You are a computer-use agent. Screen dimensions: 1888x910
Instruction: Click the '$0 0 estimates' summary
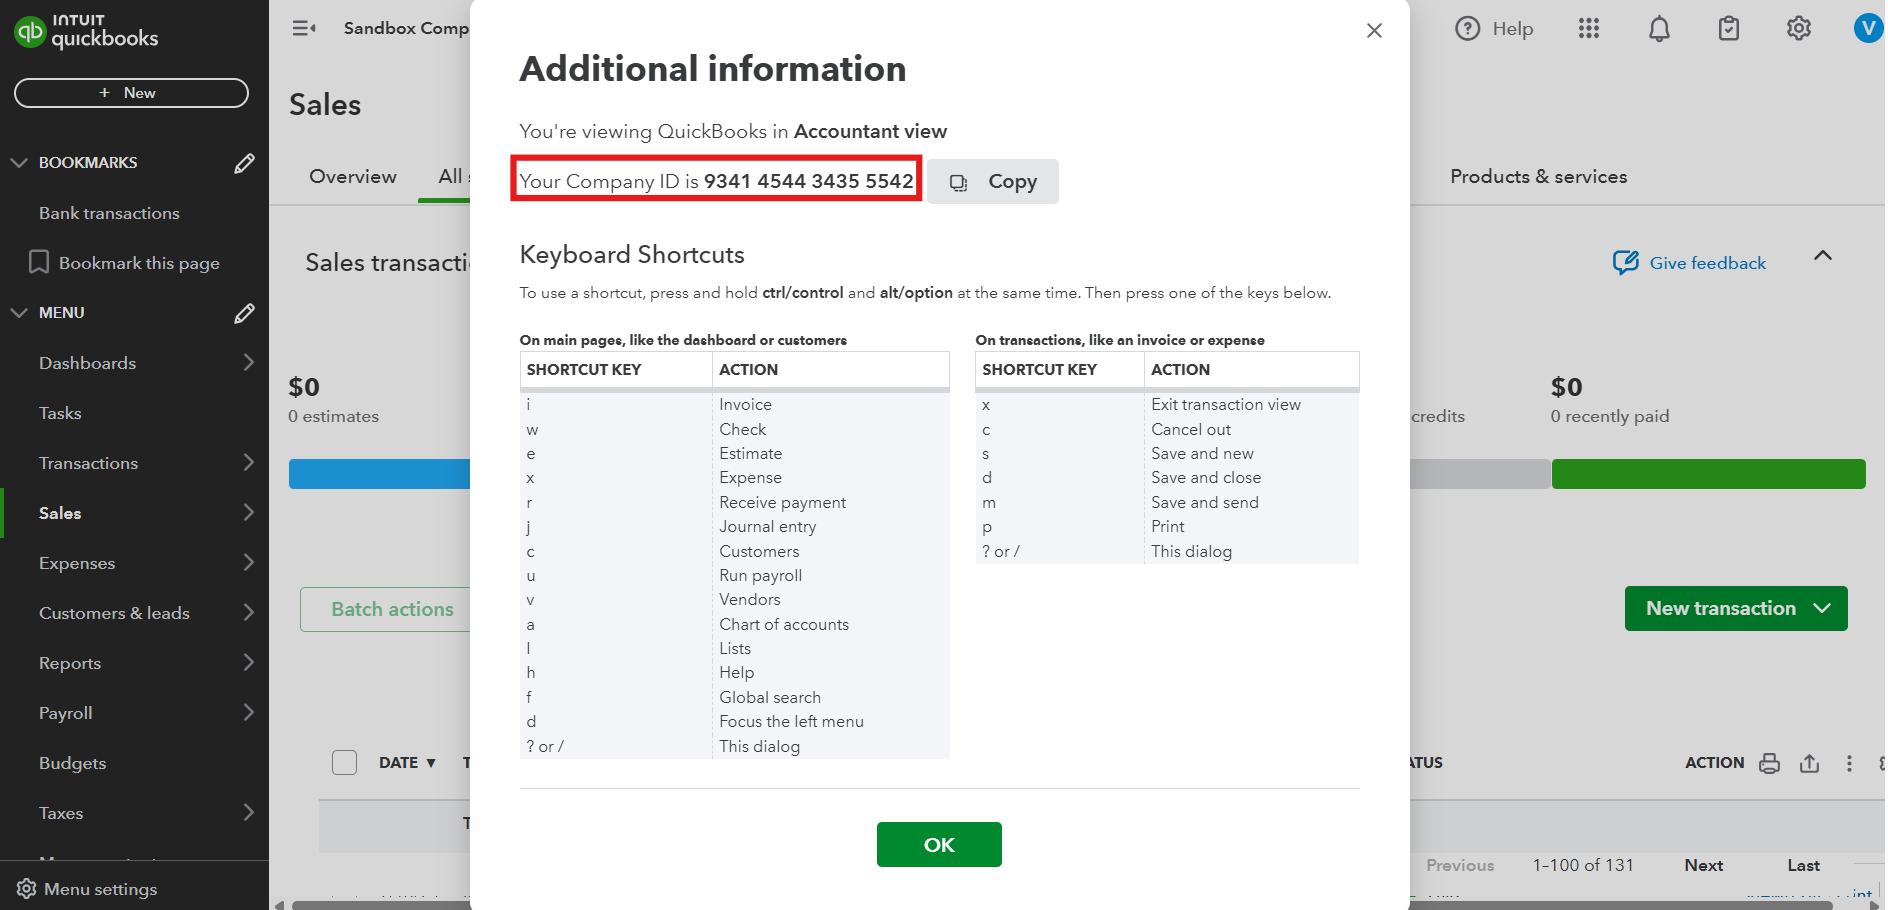333,399
